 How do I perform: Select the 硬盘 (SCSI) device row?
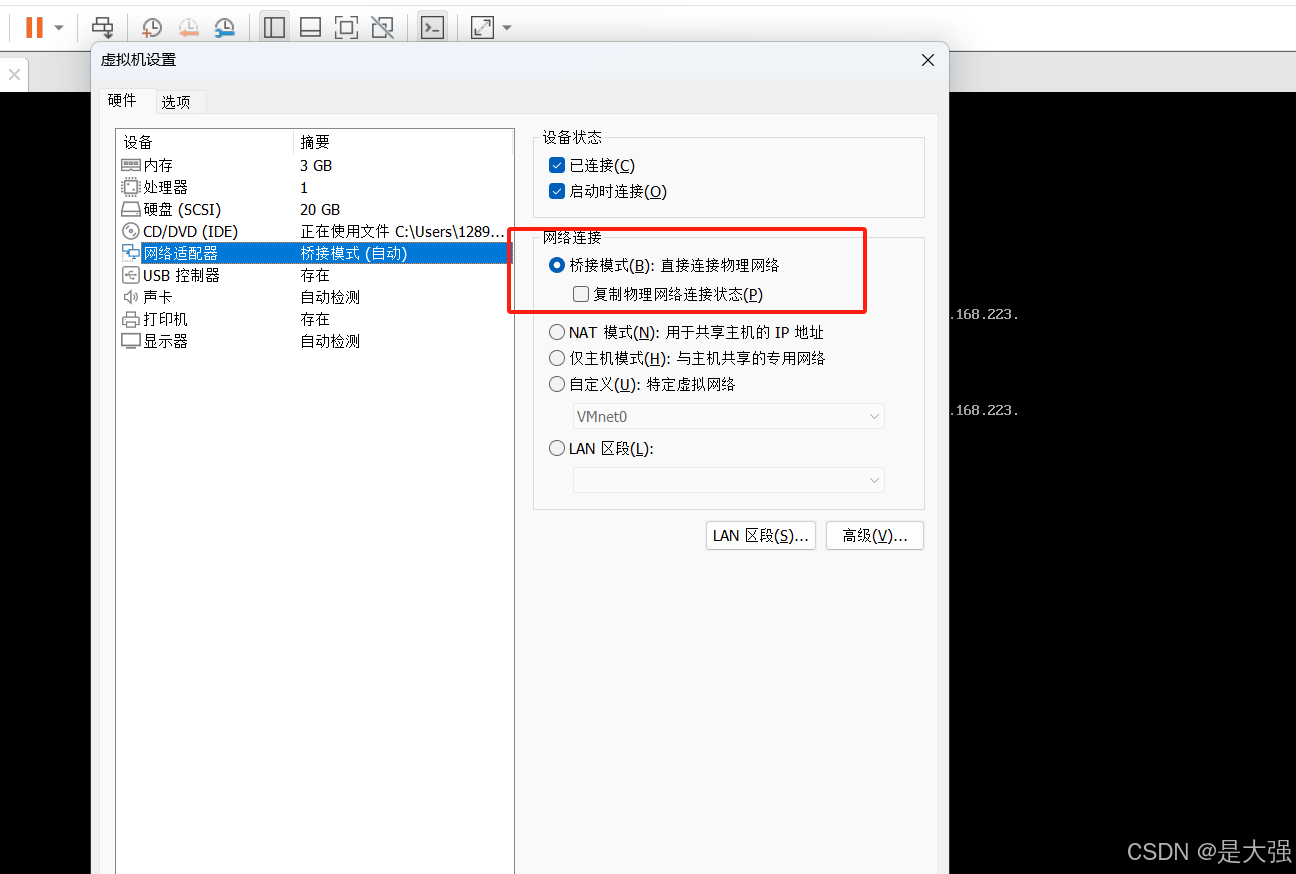click(314, 209)
